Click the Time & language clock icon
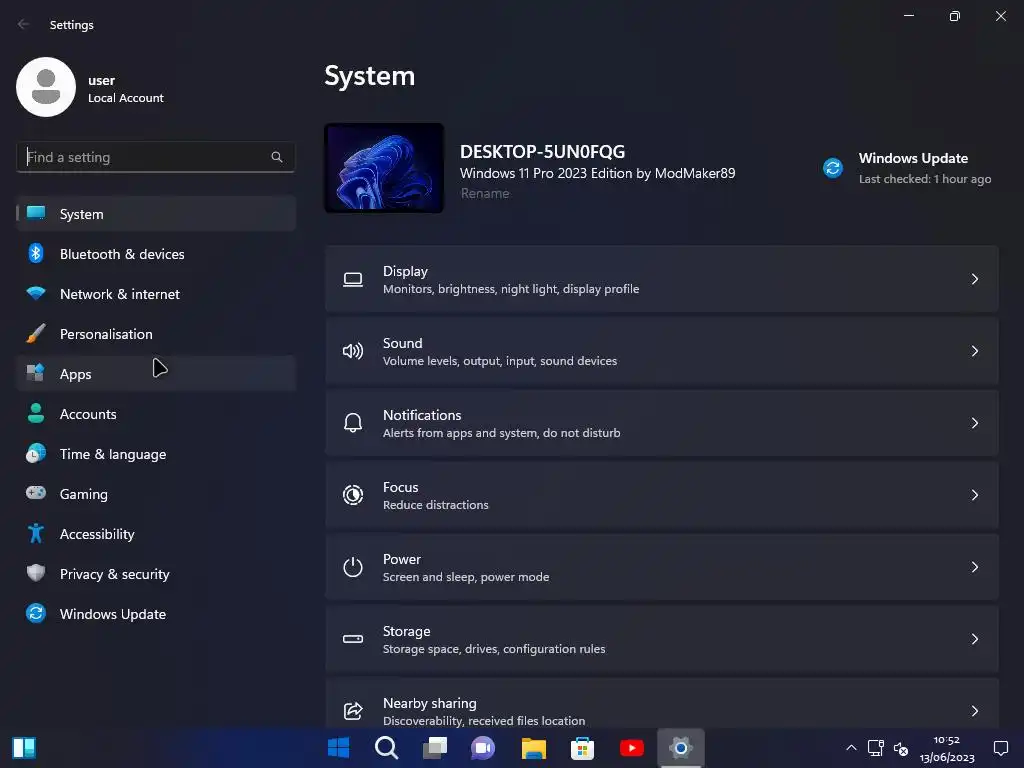 tap(36, 453)
